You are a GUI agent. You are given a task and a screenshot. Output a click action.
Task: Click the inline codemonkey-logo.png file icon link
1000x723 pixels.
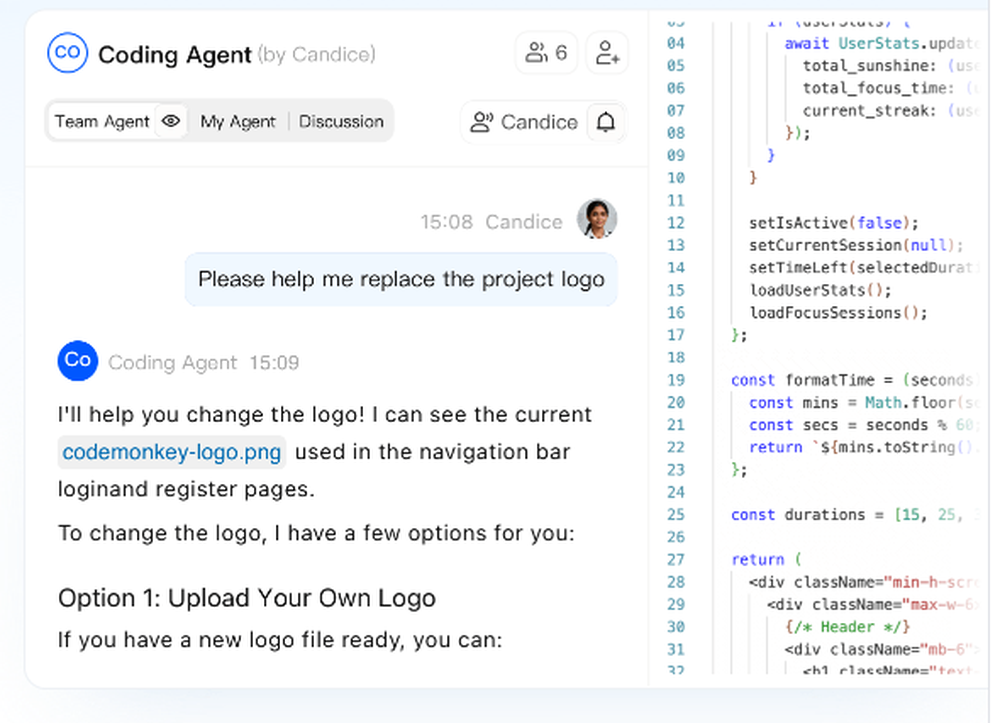click(171, 452)
